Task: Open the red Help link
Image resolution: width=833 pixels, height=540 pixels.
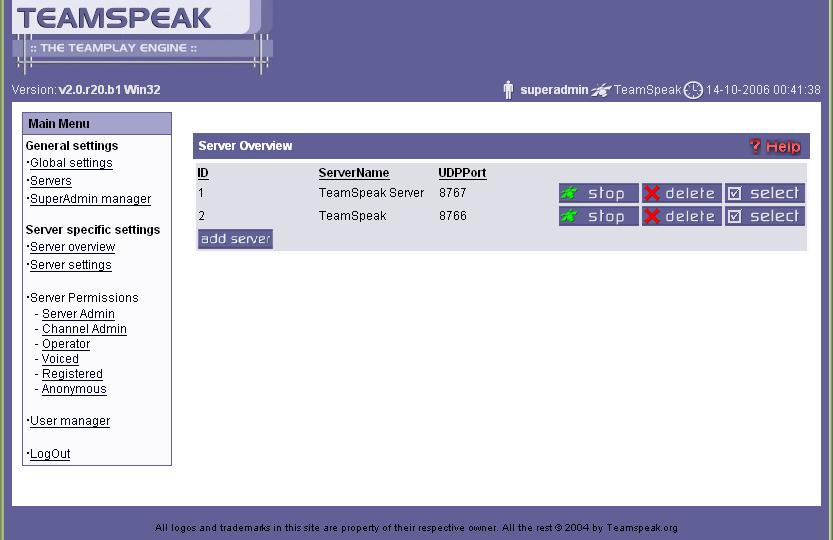Action: (775, 146)
